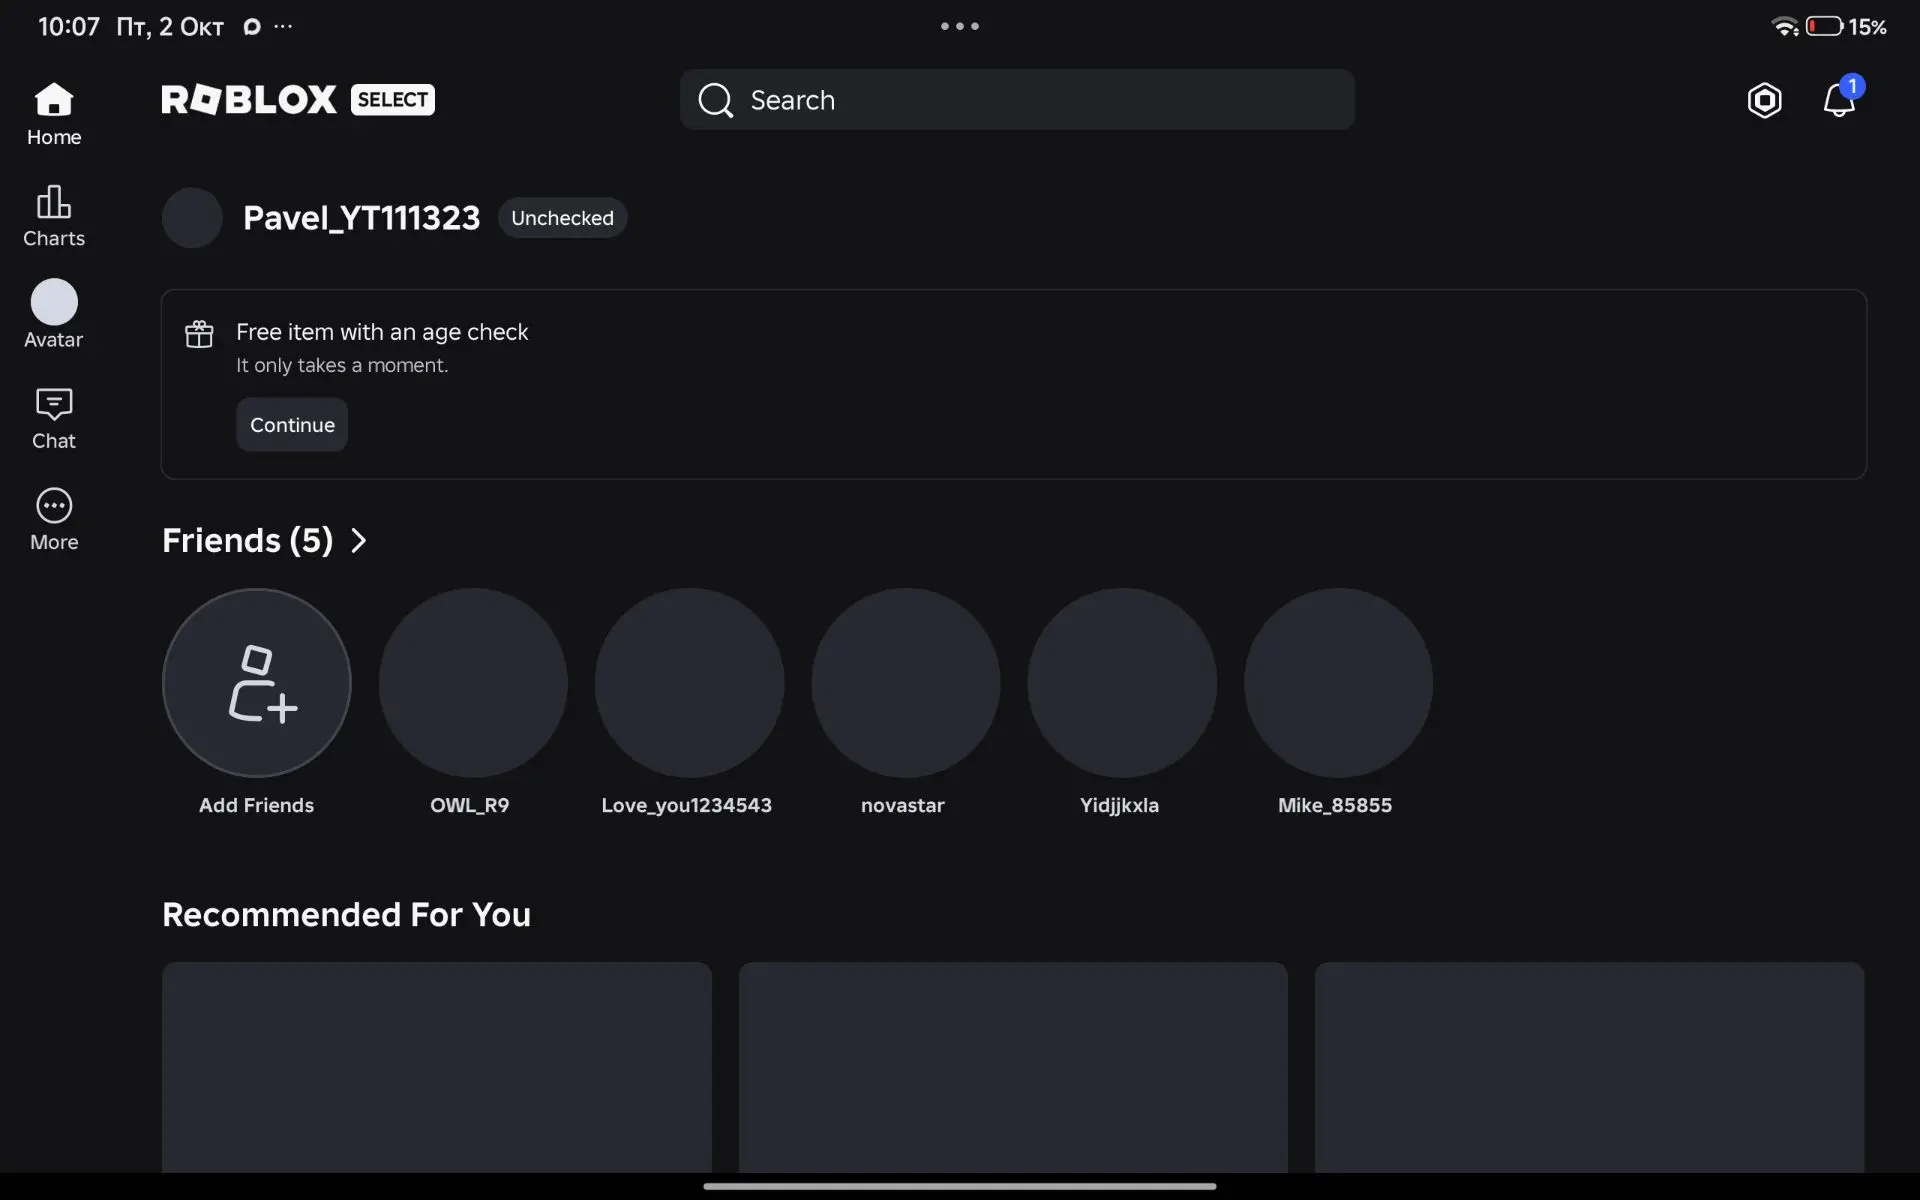This screenshot has height=1200, width=1920.
Task: Click the 'novastar' name label
Action: pyautogui.click(x=903, y=805)
